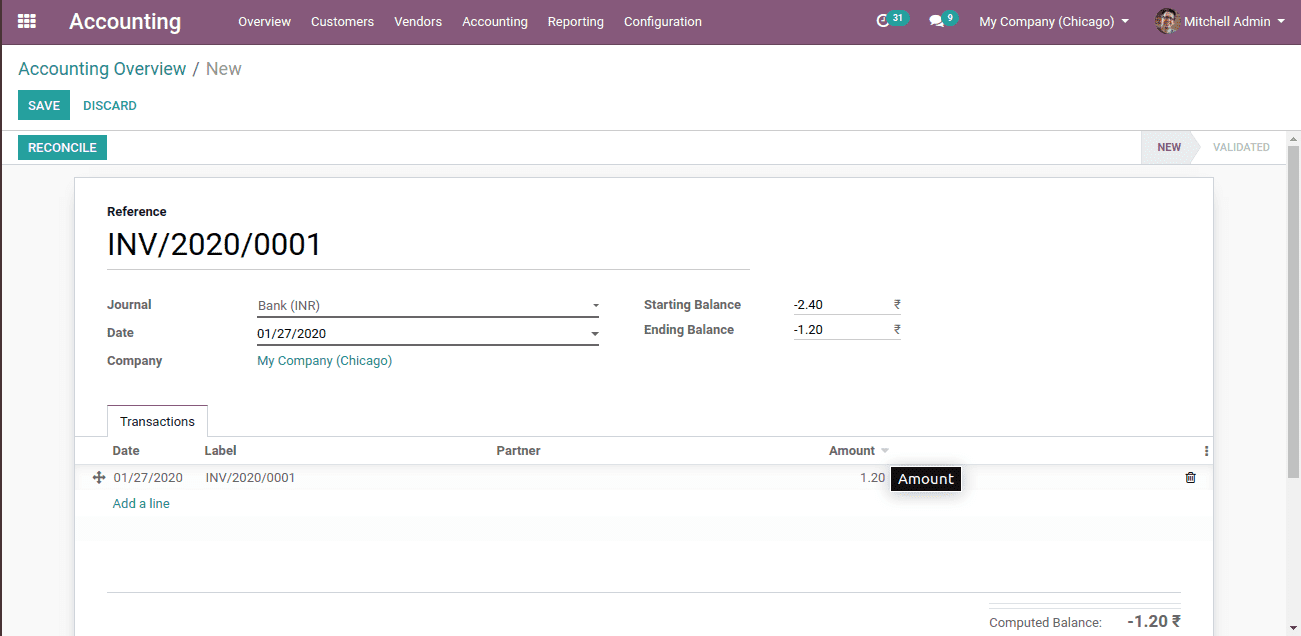Viewport: 1301px width, 636px height.
Task: Open the apps grid menu icon
Action: [27, 21]
